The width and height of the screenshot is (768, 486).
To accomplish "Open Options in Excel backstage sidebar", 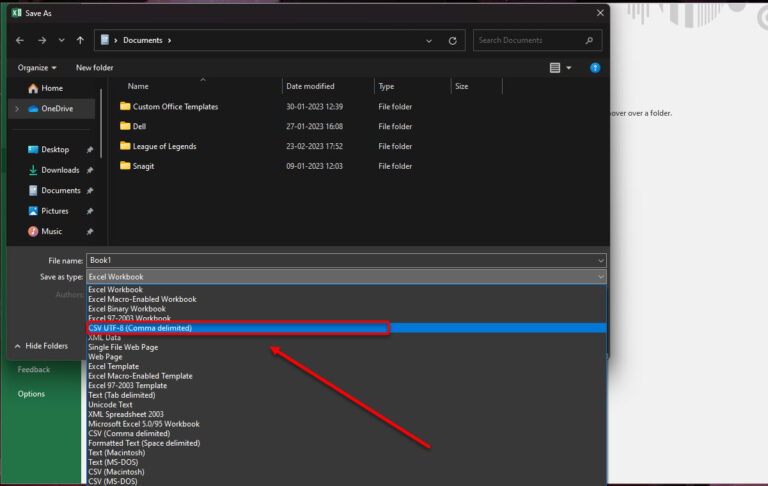I will 31,394.
